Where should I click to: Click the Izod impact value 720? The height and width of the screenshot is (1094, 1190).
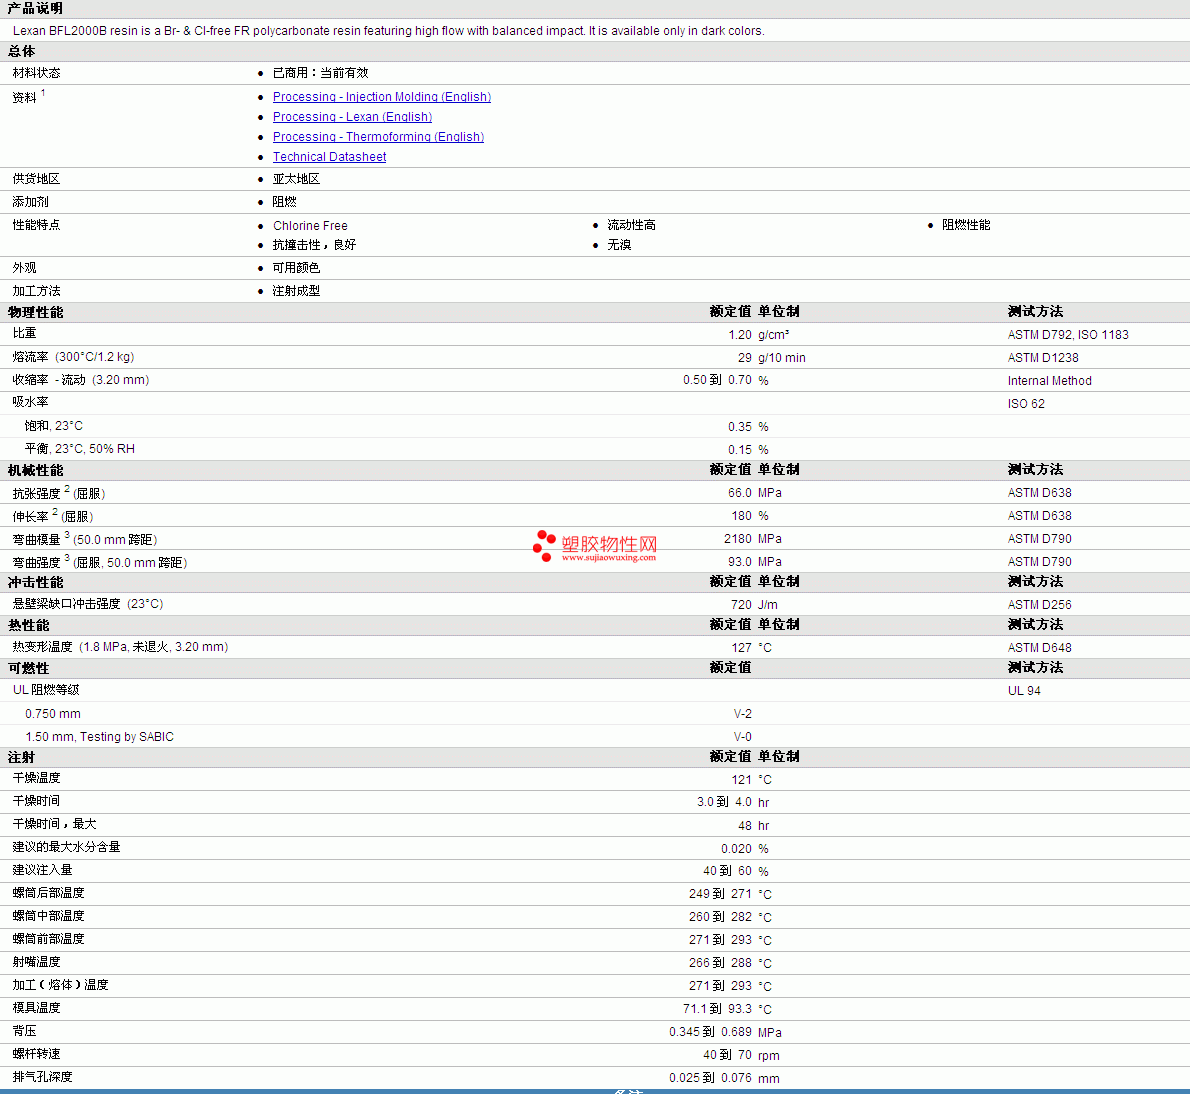(x=741, y=605)
